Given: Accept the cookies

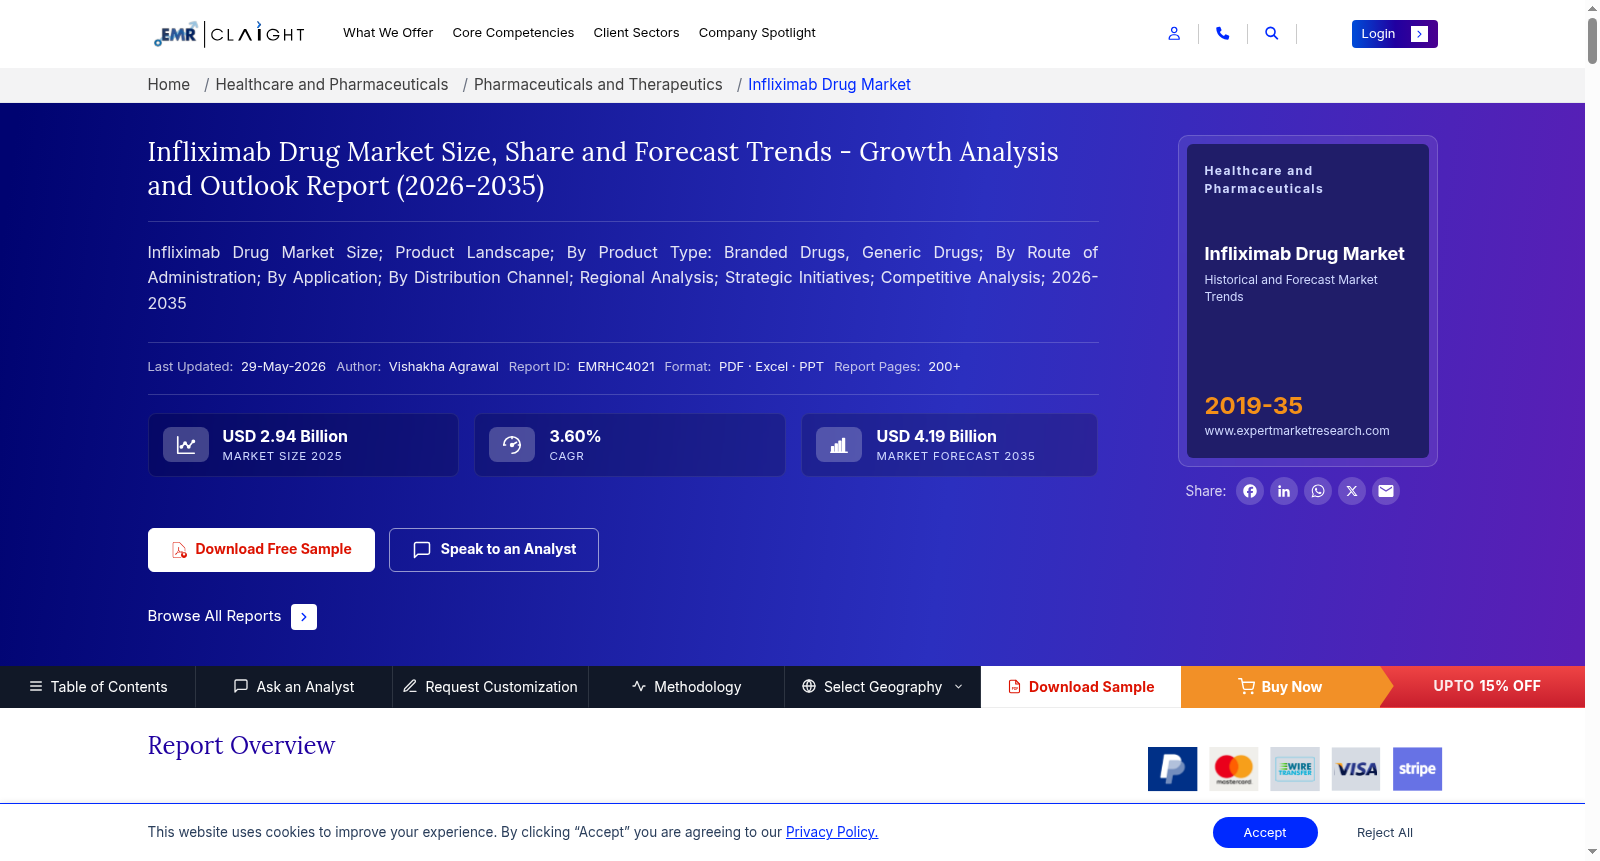Looking at the screenshot, I should point(1265,832).
